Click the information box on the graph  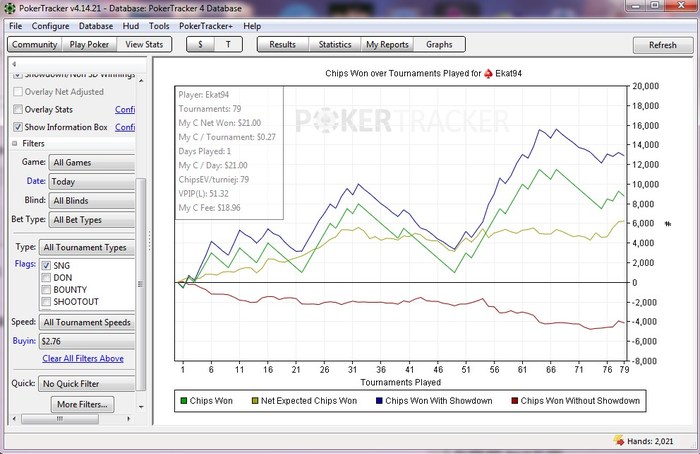click(229, 153)
